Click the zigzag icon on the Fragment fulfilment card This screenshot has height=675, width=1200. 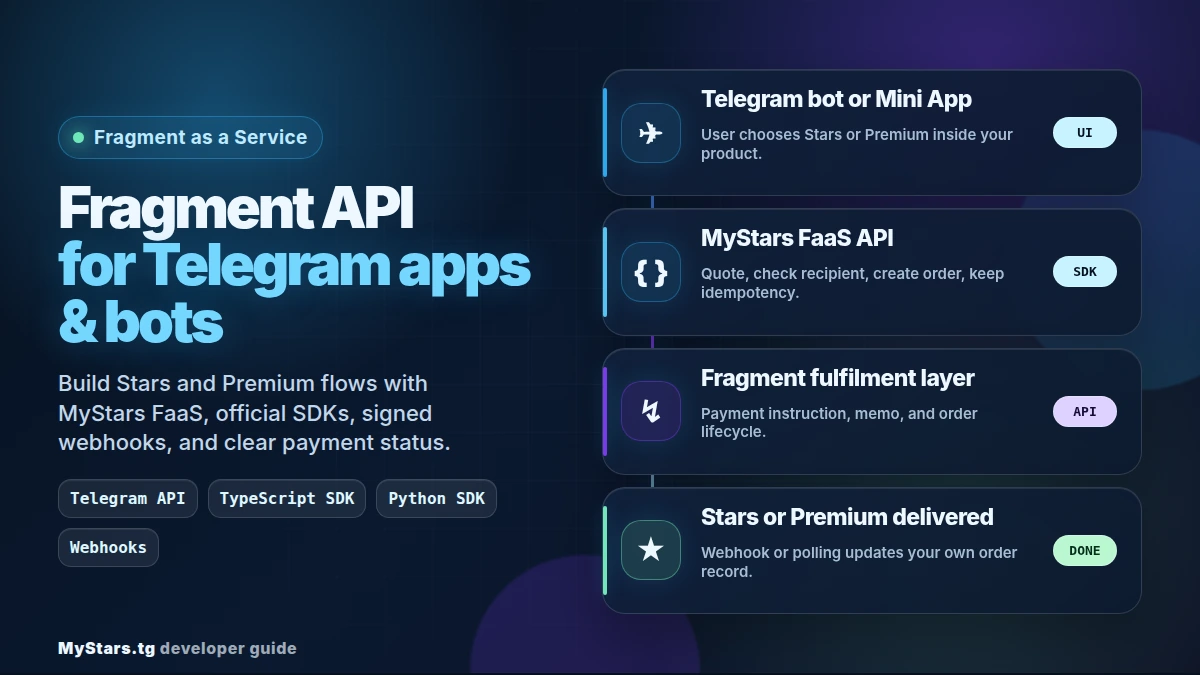651,411
